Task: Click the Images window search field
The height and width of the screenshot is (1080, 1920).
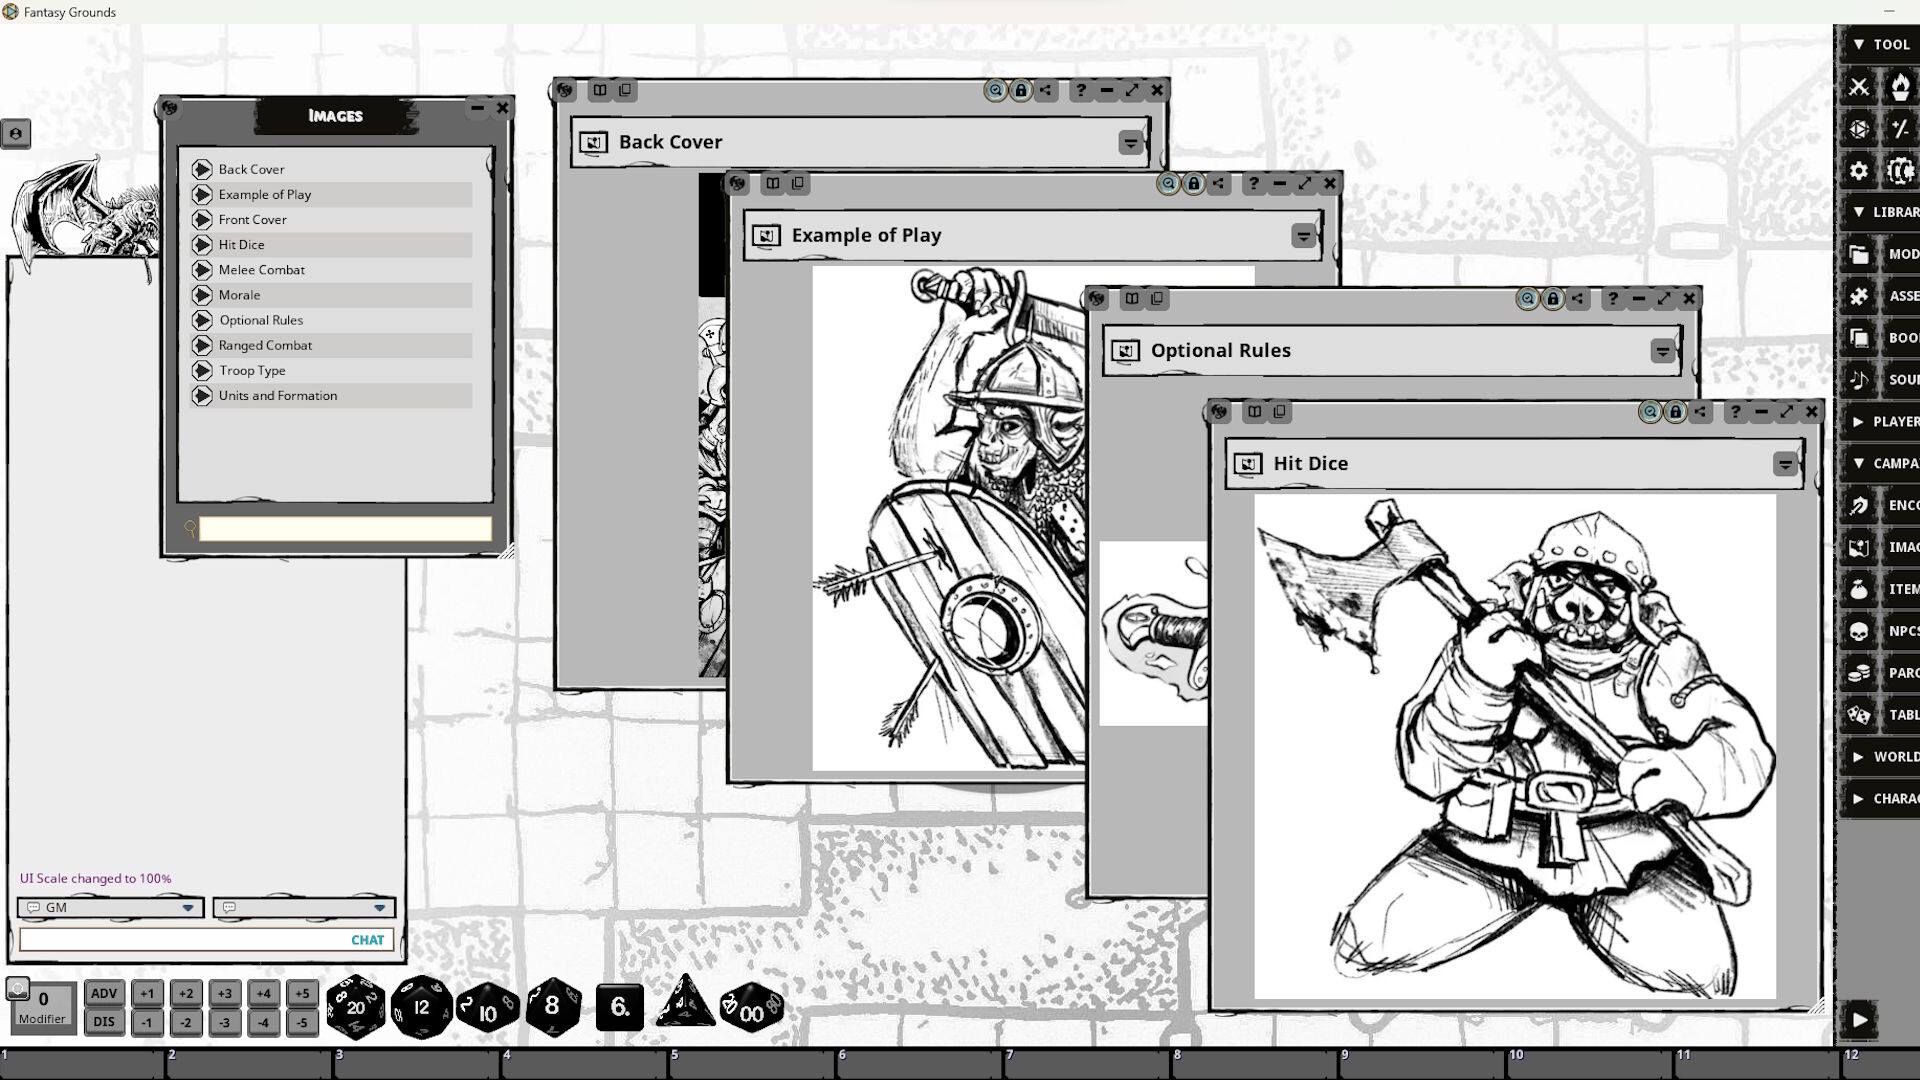Action: tap(345, 529)
